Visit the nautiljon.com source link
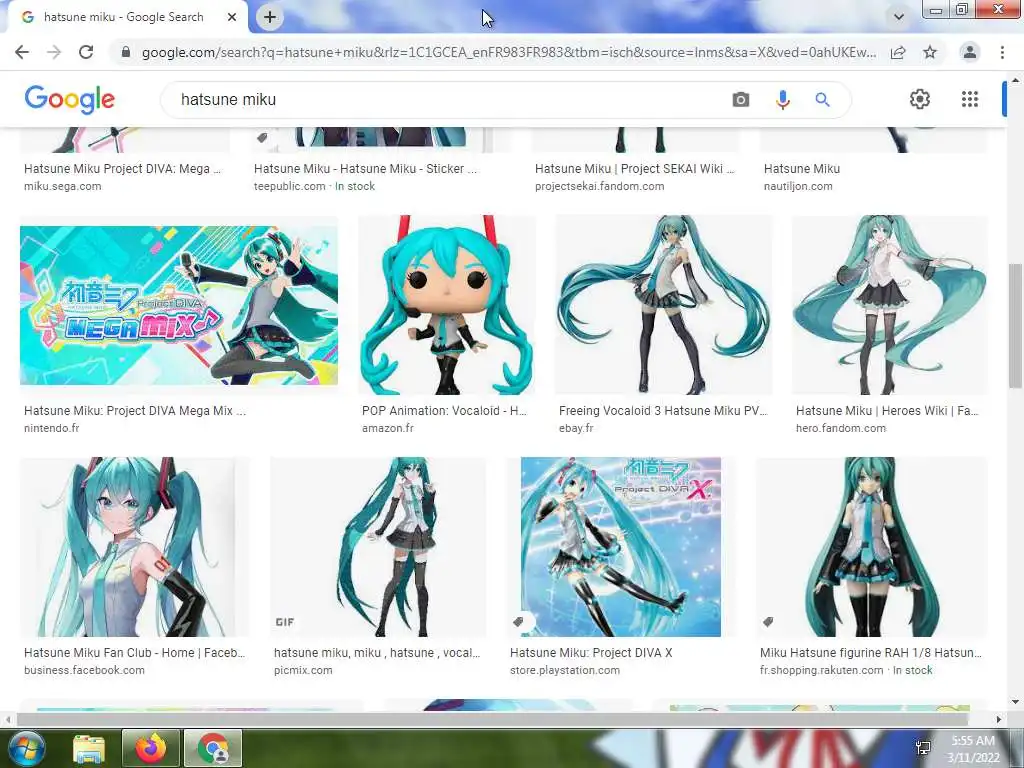 tap(798, 186)
